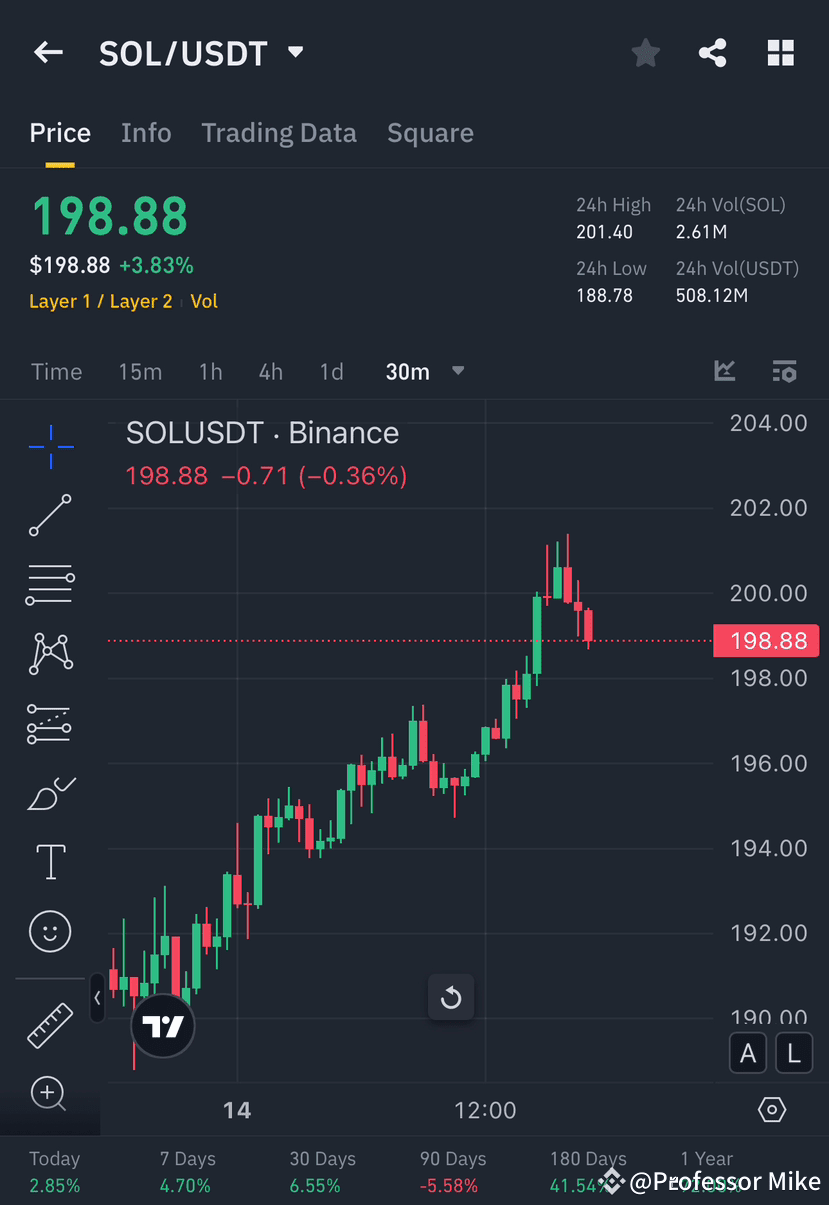This screenshot has height=1205, width=829.
Task: Select the XABCD pattern tool
Action: tap(50, 653)
